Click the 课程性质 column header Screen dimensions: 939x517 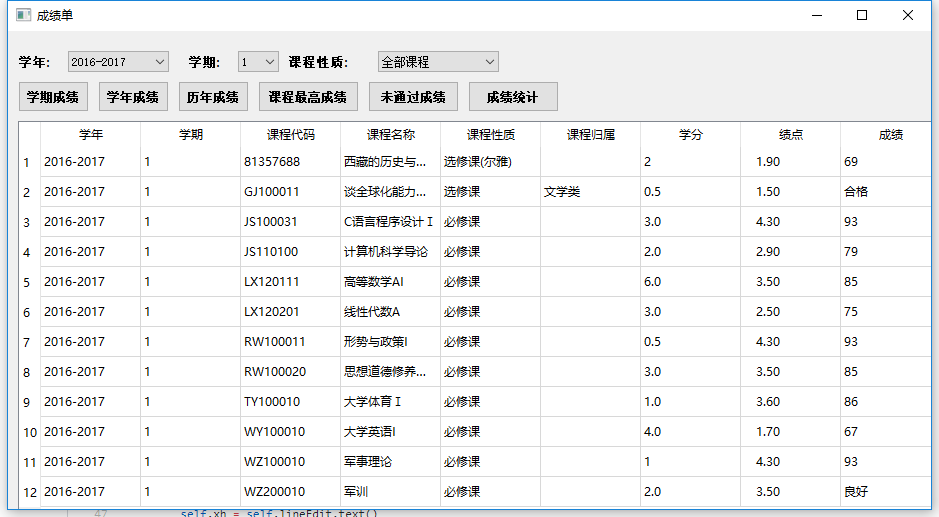490,135
